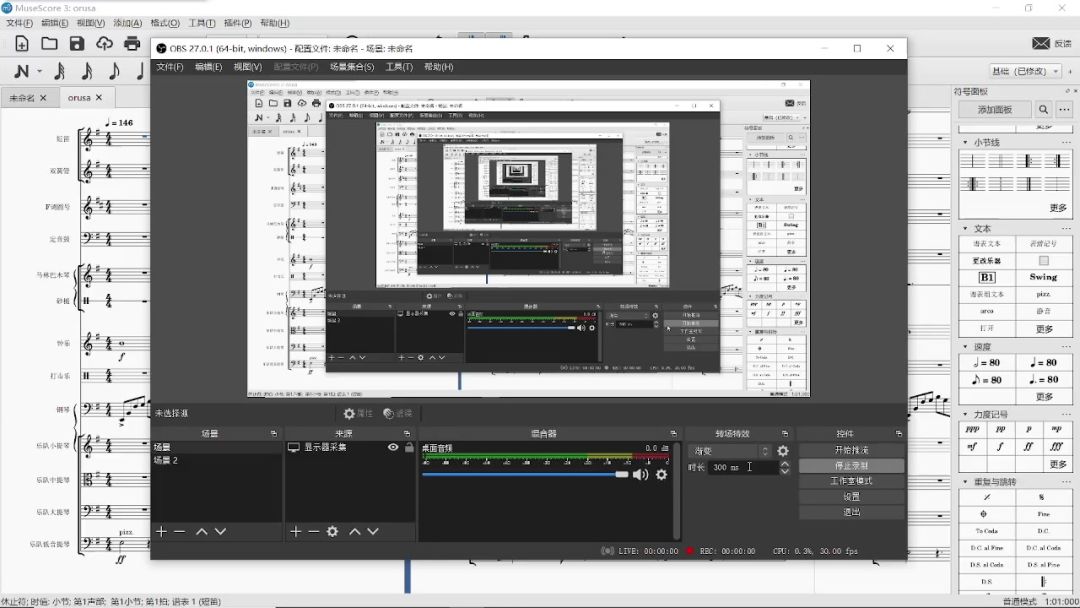Click 停止录制 to stop recording
This screenshot has height=608, width=1080.
(851, 465)
